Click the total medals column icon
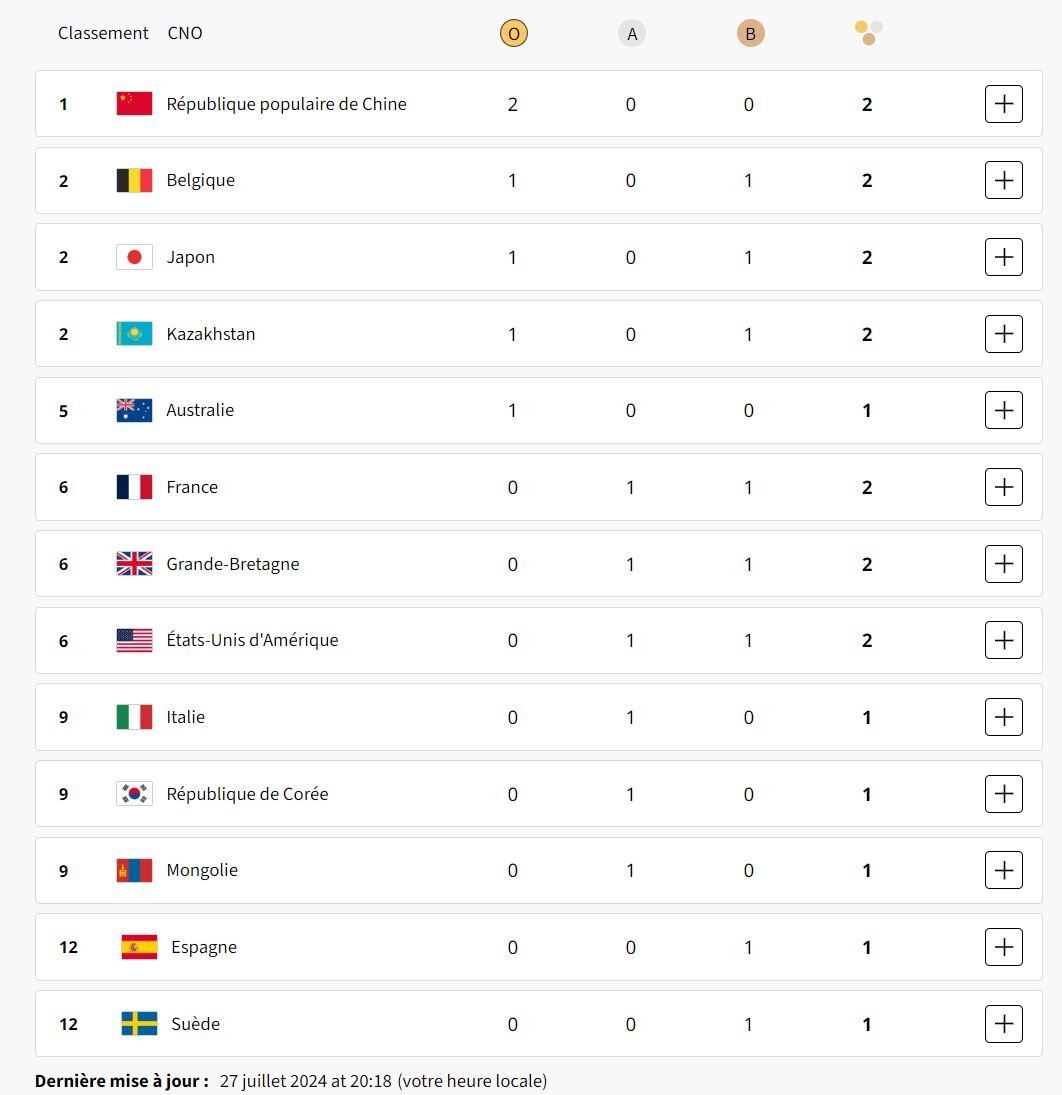The image size is (1062, 1095). point(868,33)
